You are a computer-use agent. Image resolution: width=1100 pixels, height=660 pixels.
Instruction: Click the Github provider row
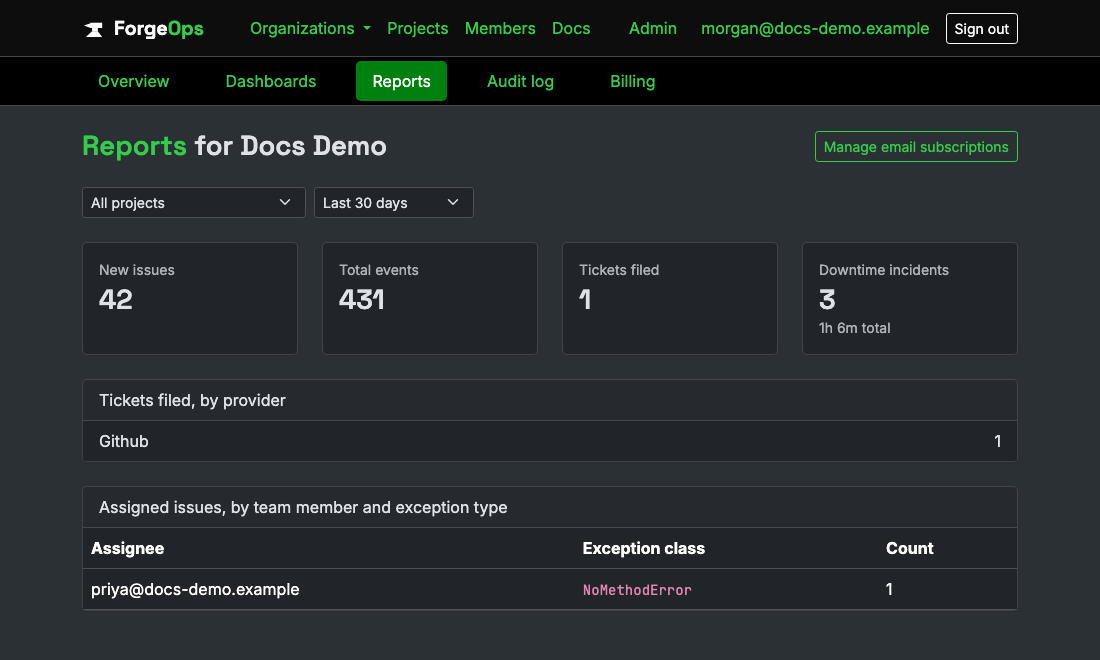coord(550,441)
